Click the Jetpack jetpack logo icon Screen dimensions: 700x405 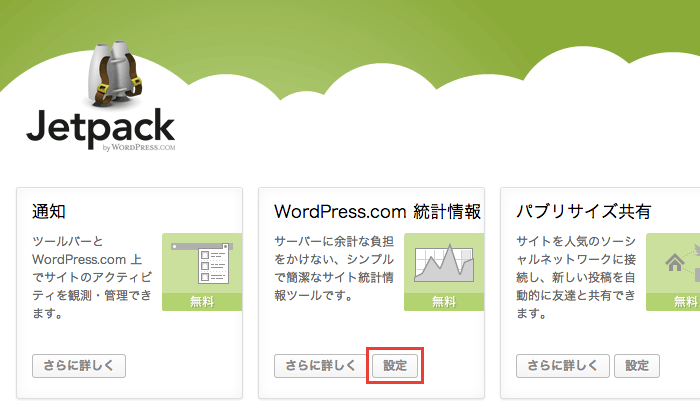point(115,74)
